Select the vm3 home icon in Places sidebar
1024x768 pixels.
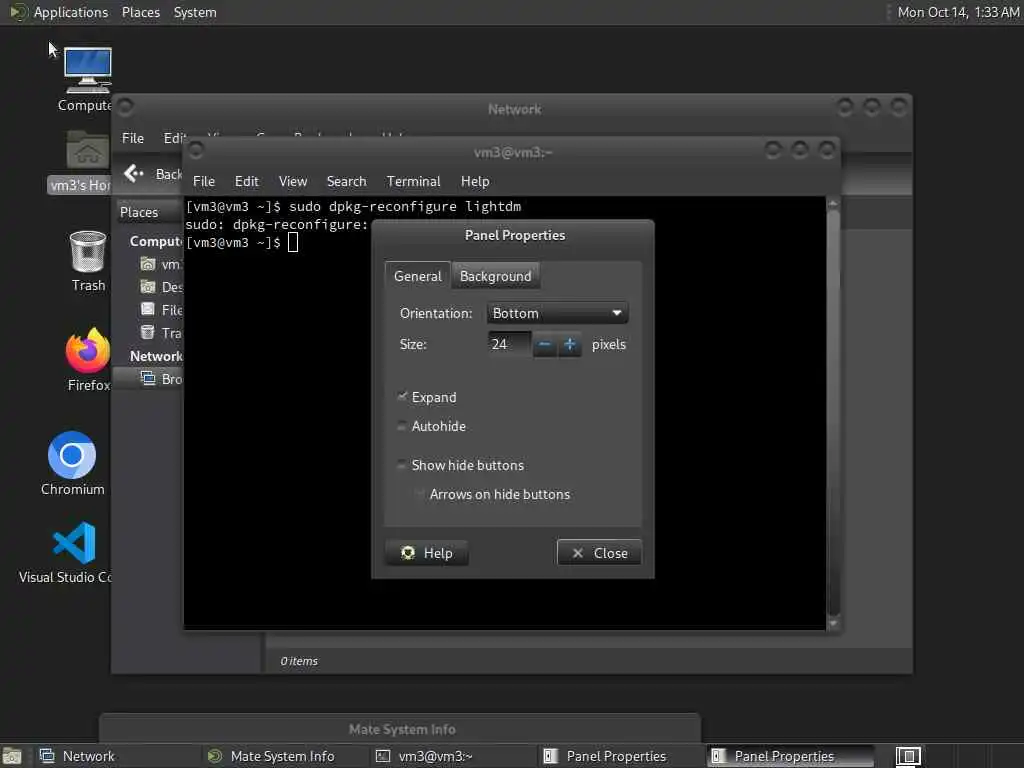click(148, 264)
